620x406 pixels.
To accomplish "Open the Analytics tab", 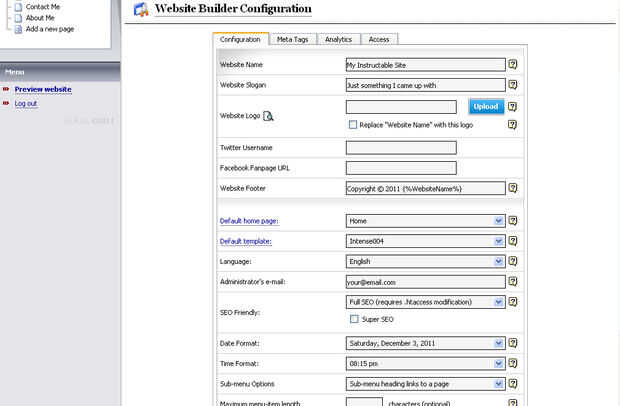I will tap(339, 39).
